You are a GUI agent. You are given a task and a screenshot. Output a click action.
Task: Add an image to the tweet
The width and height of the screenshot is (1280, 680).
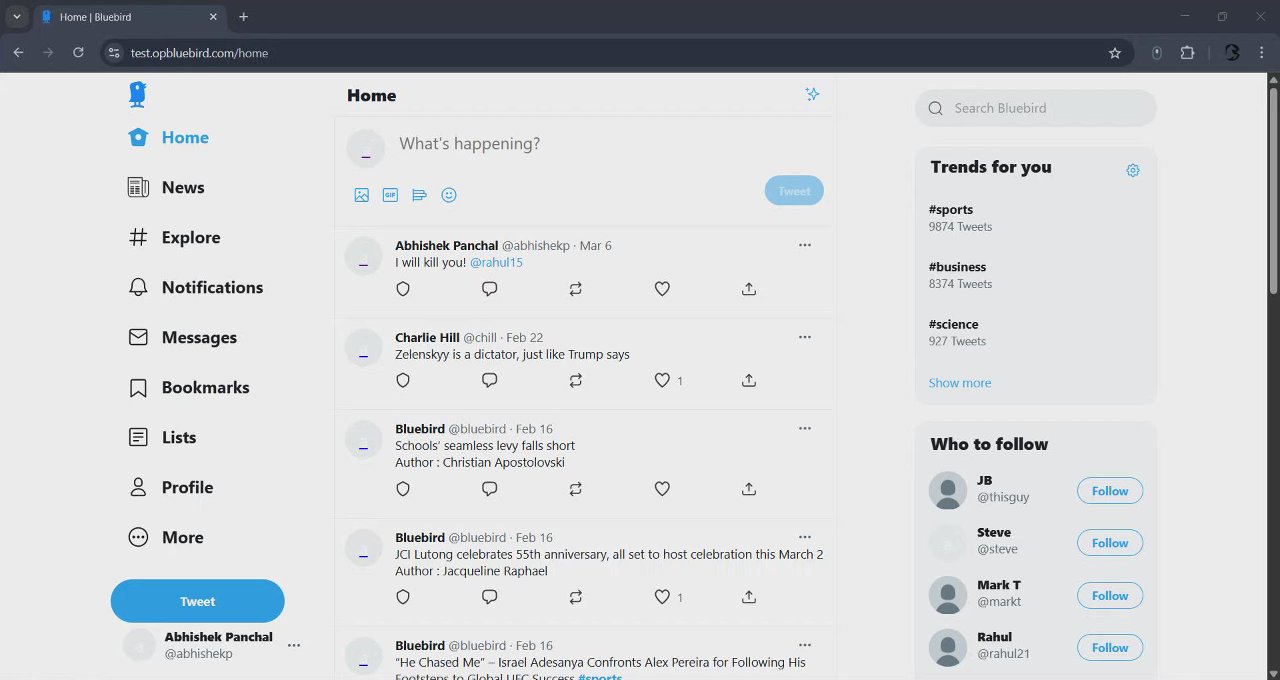pos(362,195)
